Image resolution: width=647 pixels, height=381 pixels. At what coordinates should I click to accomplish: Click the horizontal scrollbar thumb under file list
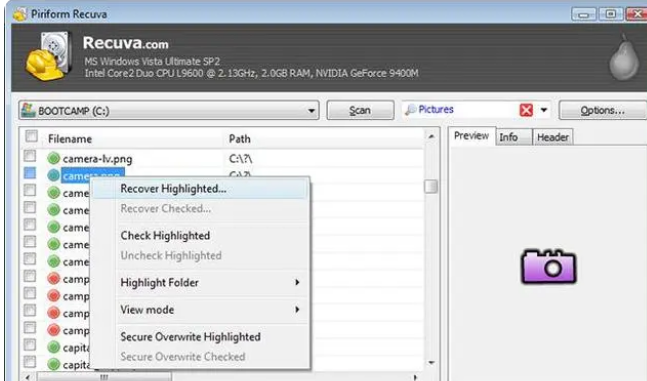(x=104, y=377)
